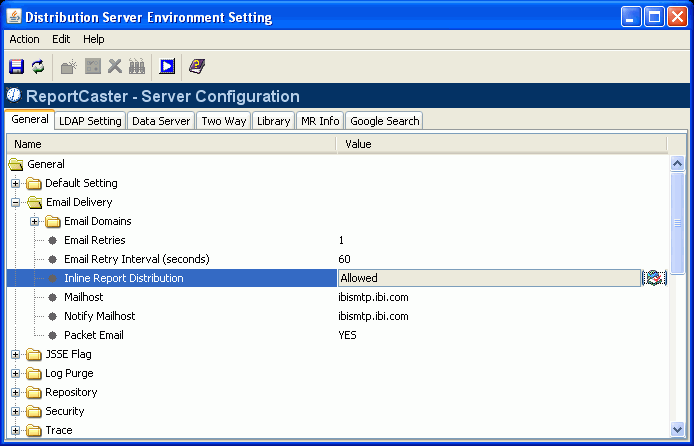Expand the JSSE Flag node

pyautogui.click(x=15, y=354)
